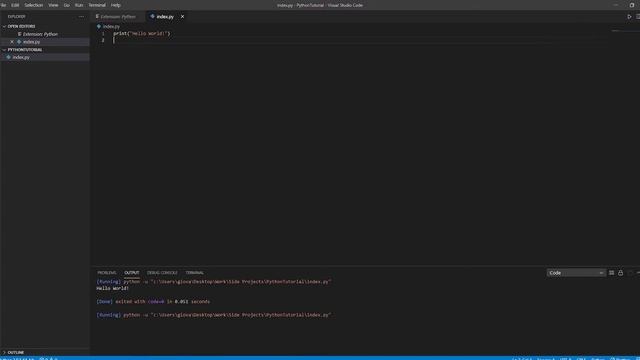Click the Python version in the status bar
The height and width of the screenshot is (360, 640).
18,358
